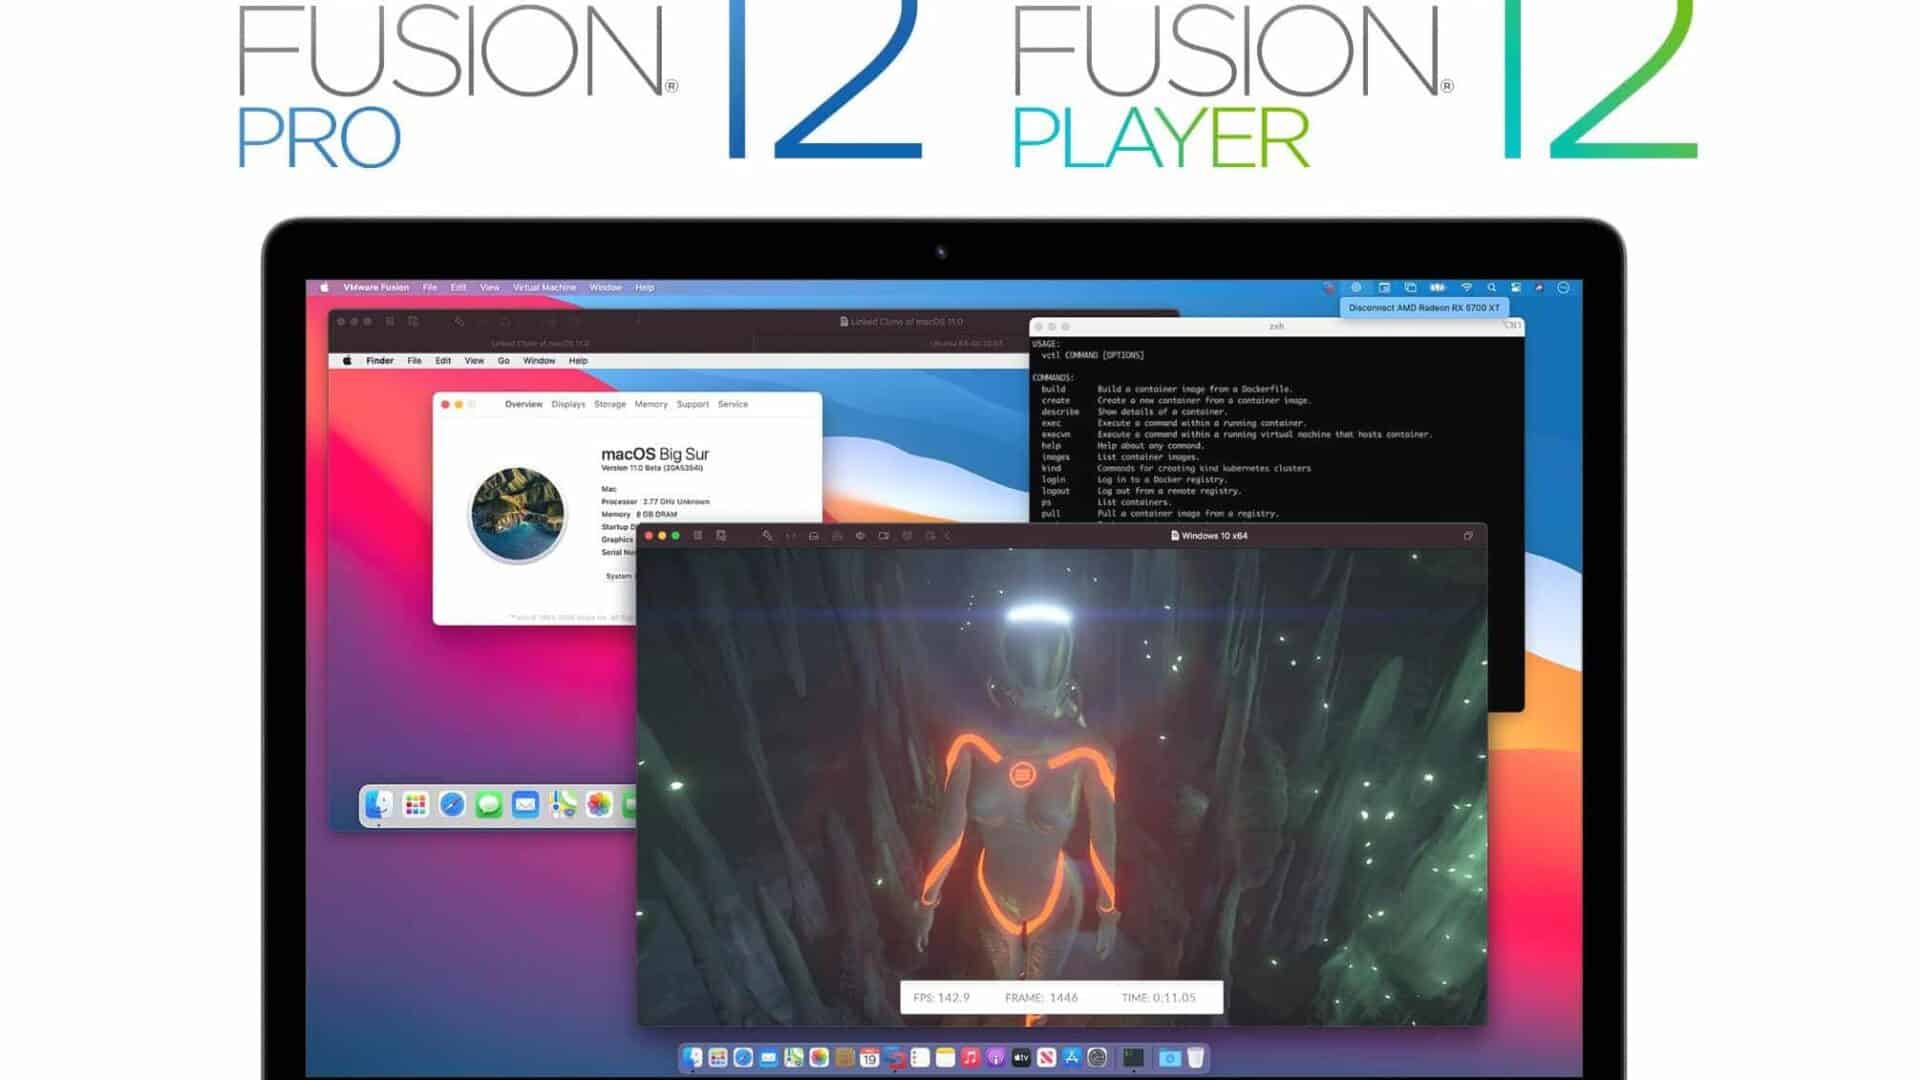The image size is (1920, 1080).
Task: Switch to the Displays tab in About This Mac
Action: (x=568, y=404)
